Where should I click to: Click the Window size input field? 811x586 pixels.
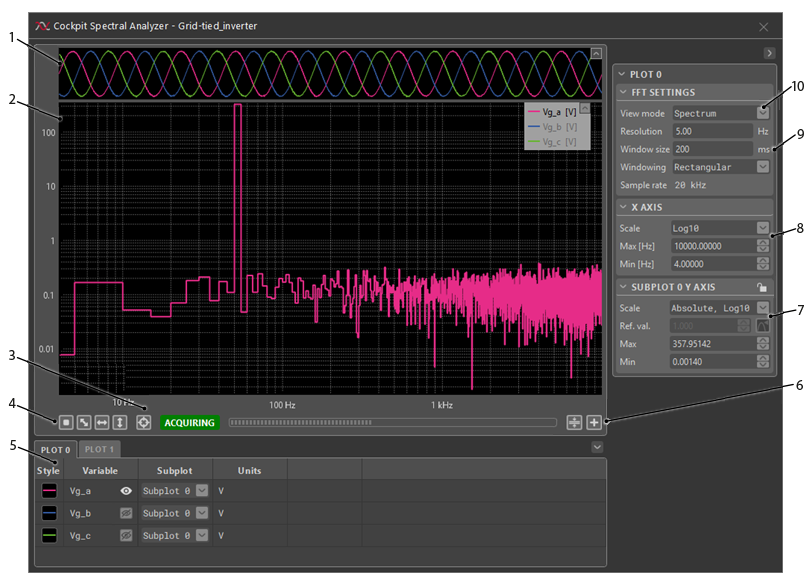[711, 149]
